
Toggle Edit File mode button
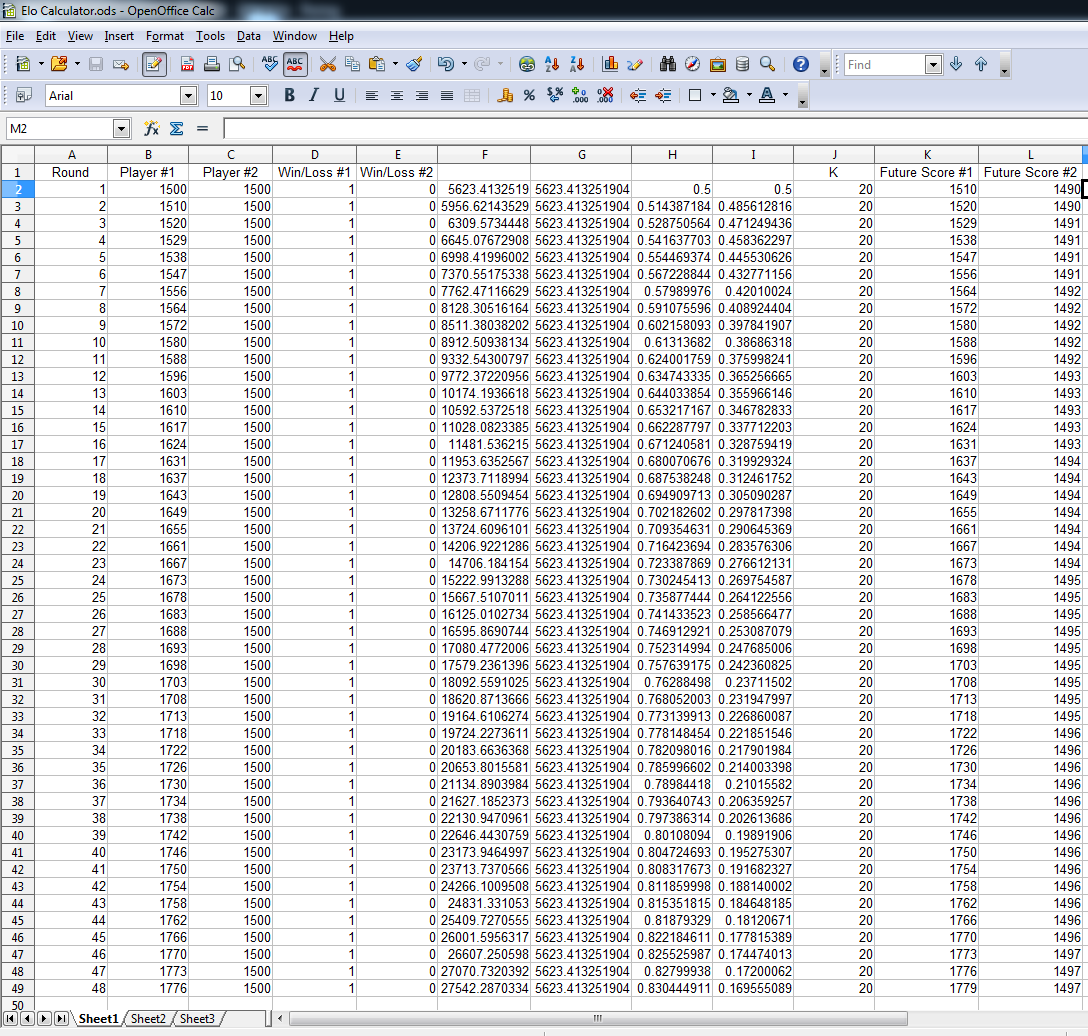click(154, 64)
